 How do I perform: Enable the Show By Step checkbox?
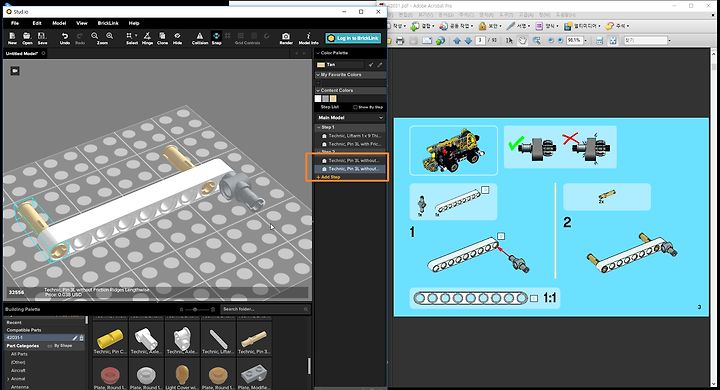(355, 107)
